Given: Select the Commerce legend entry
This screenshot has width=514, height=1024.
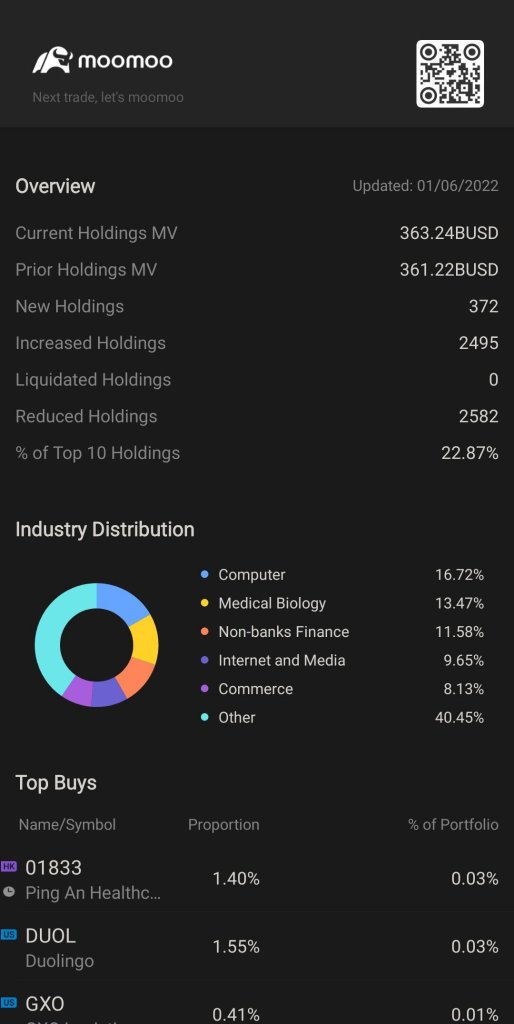Looking at the screenshot, I should coord(342,689).
